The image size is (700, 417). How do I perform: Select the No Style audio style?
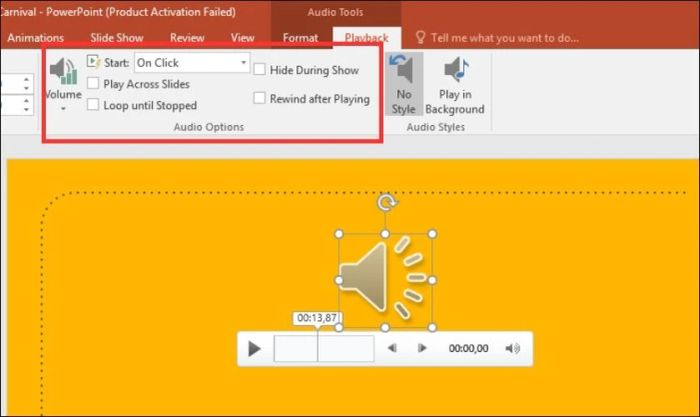click(404, 85)
